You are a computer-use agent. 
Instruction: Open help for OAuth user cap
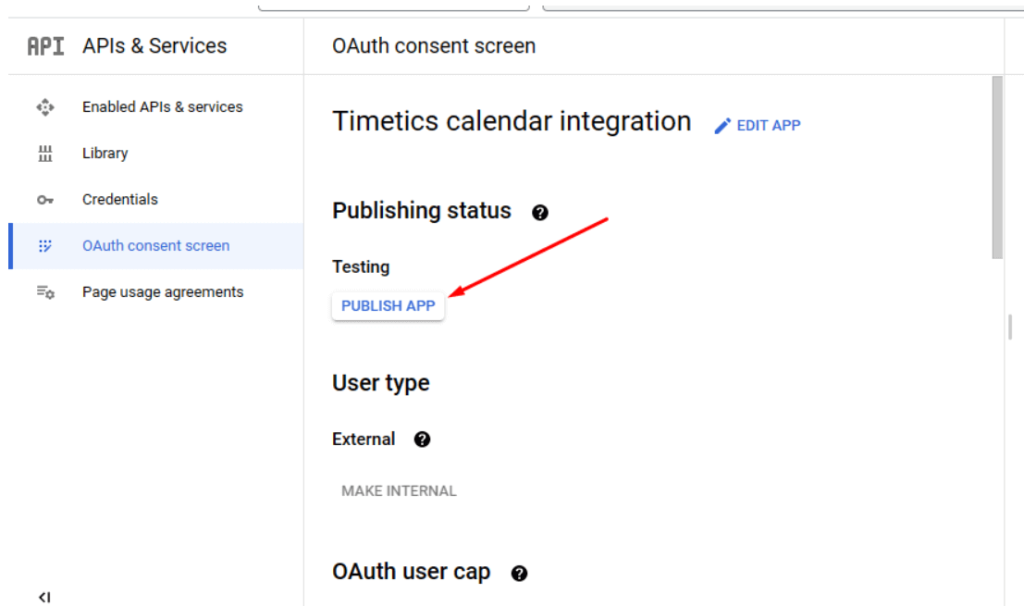pos(519,573)
